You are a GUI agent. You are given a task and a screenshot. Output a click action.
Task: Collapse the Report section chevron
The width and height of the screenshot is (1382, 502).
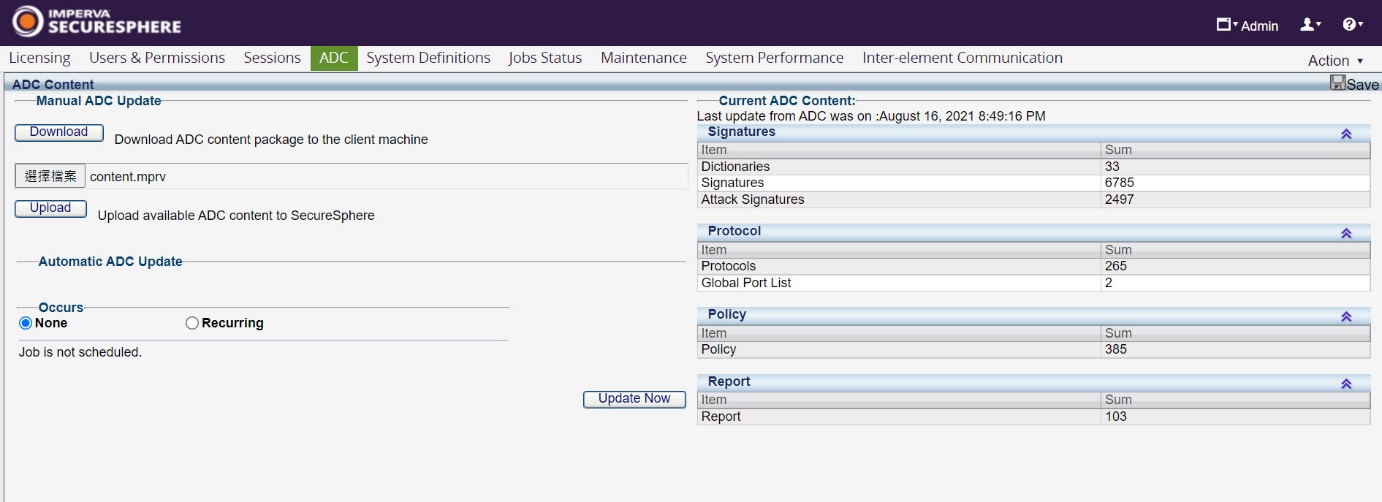(x=1346, y=383)
